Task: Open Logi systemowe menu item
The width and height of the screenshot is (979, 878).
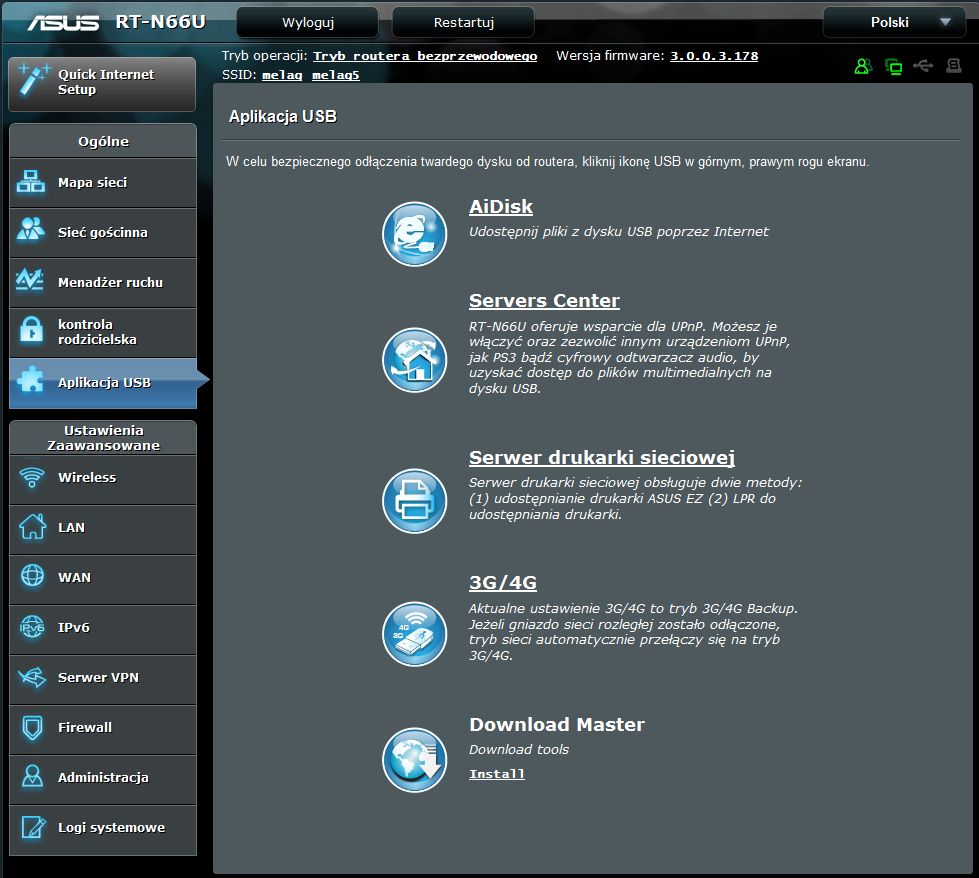Action: click(x=103, y=829)
